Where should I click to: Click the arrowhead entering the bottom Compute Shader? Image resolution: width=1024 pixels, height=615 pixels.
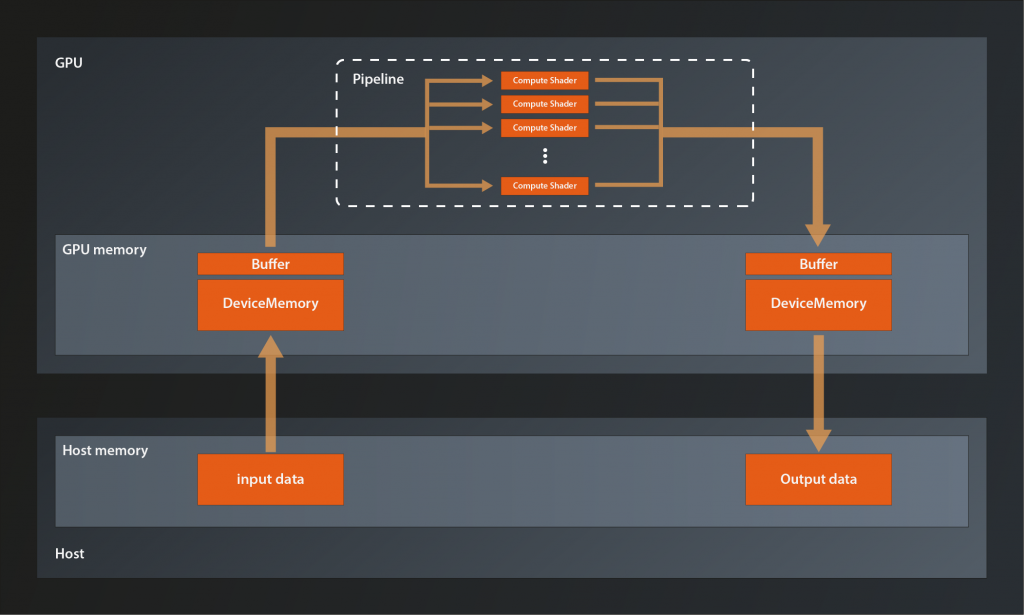(492, 185)
